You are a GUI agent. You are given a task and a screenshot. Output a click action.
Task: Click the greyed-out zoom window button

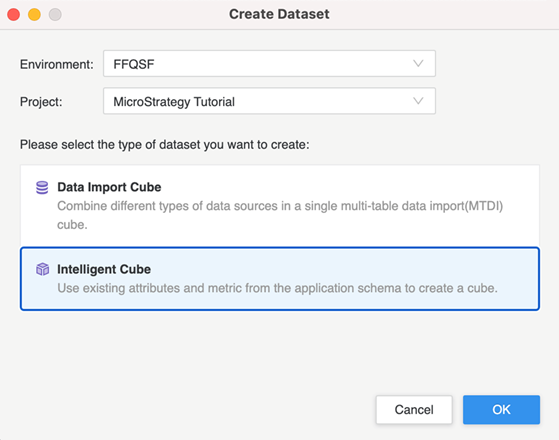click(55, 15)
